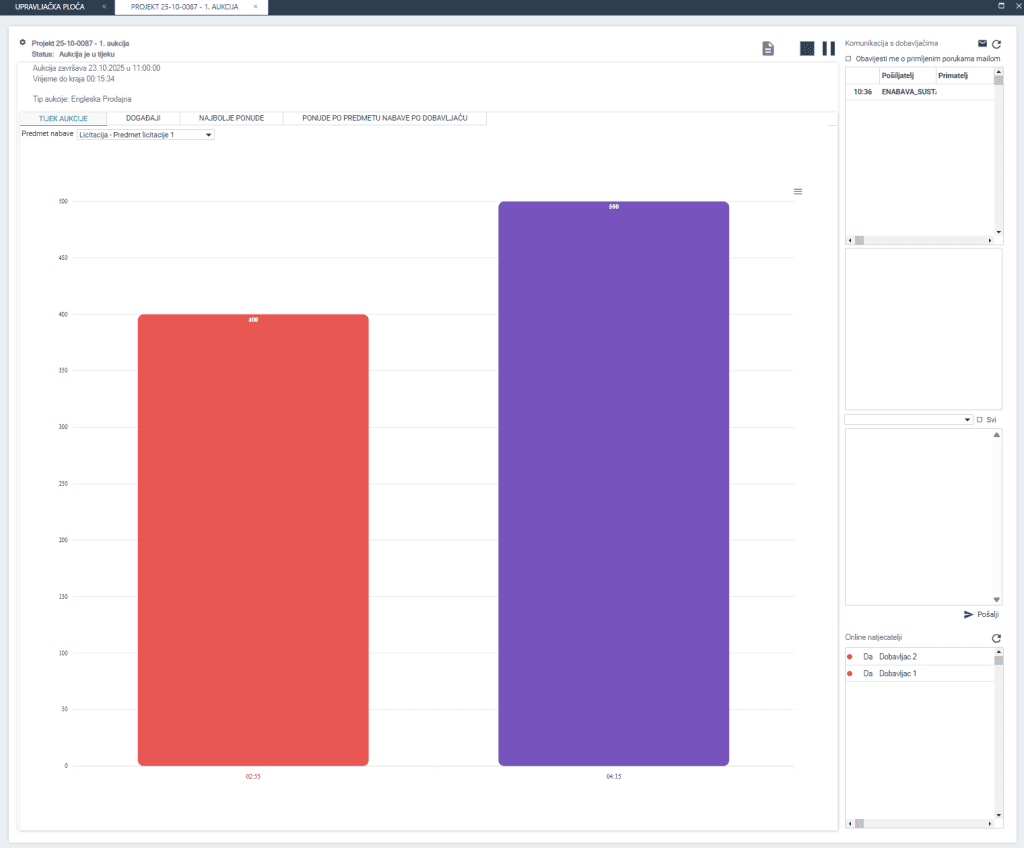Image resolution: width=1024 pixels, height=848 pixels.
Task: Open the Najbolje ponude tab
Action: (x=231, y=118)
